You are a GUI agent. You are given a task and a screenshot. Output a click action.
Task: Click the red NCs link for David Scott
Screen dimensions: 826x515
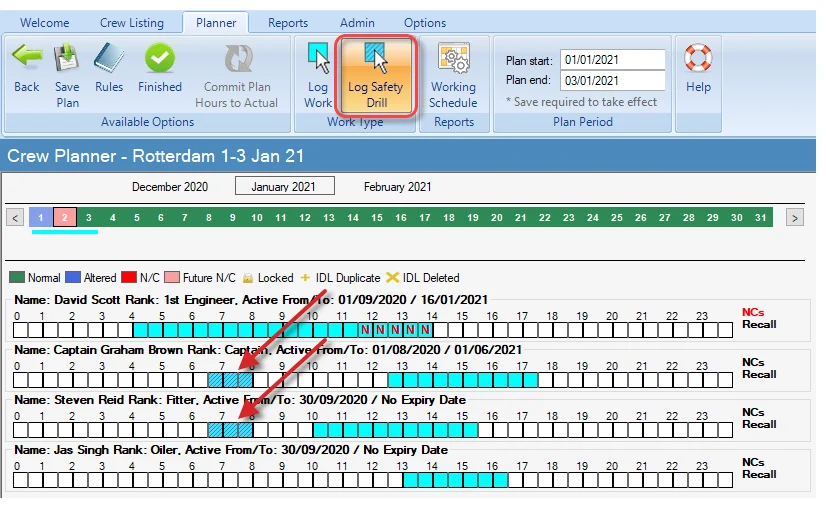[x=753, y=313]
